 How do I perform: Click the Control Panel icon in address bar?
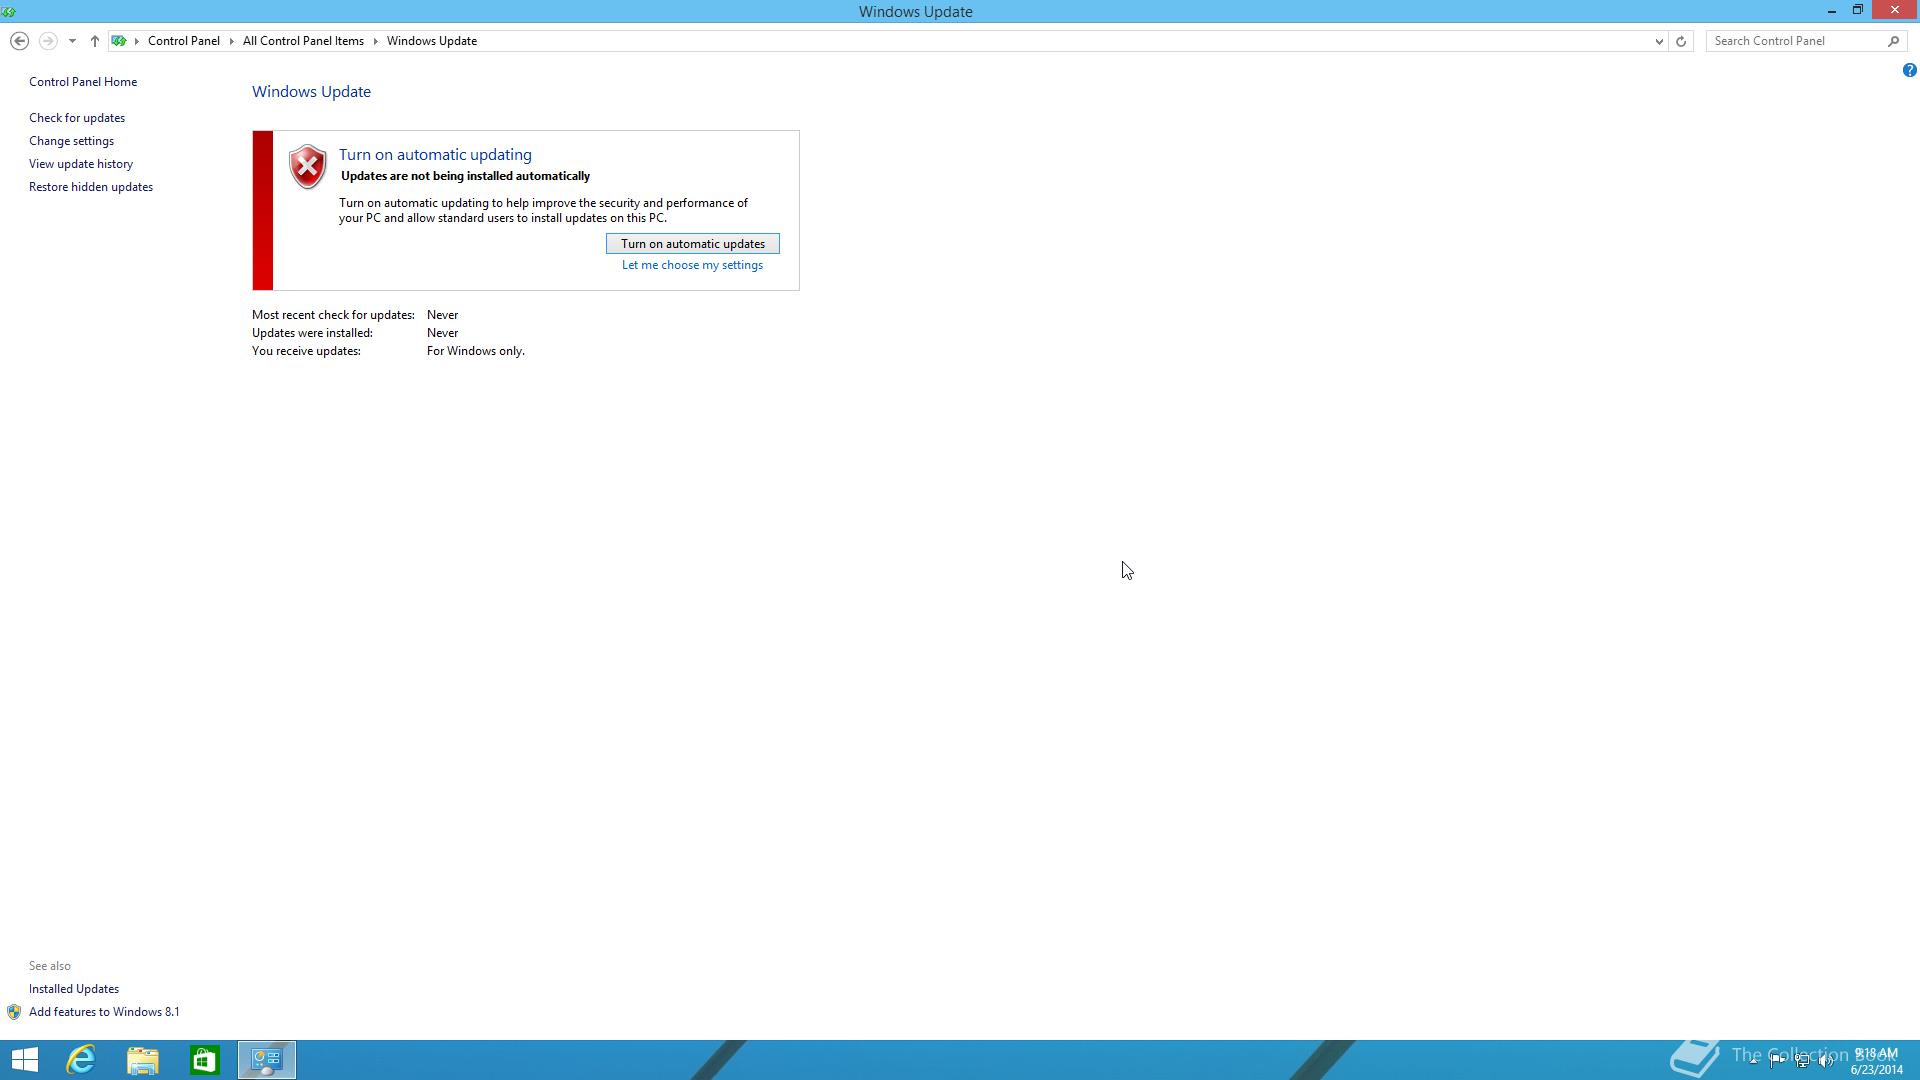point(119,41)
